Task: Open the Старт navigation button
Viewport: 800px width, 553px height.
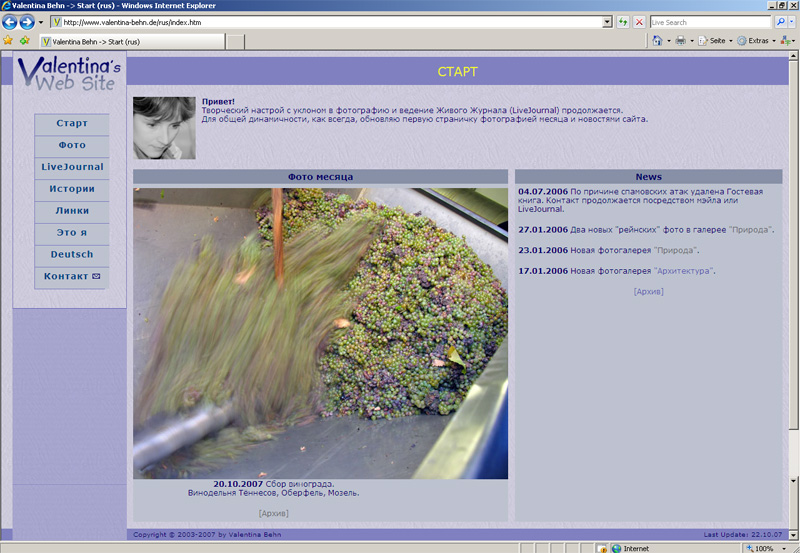Action: [72, 123]
